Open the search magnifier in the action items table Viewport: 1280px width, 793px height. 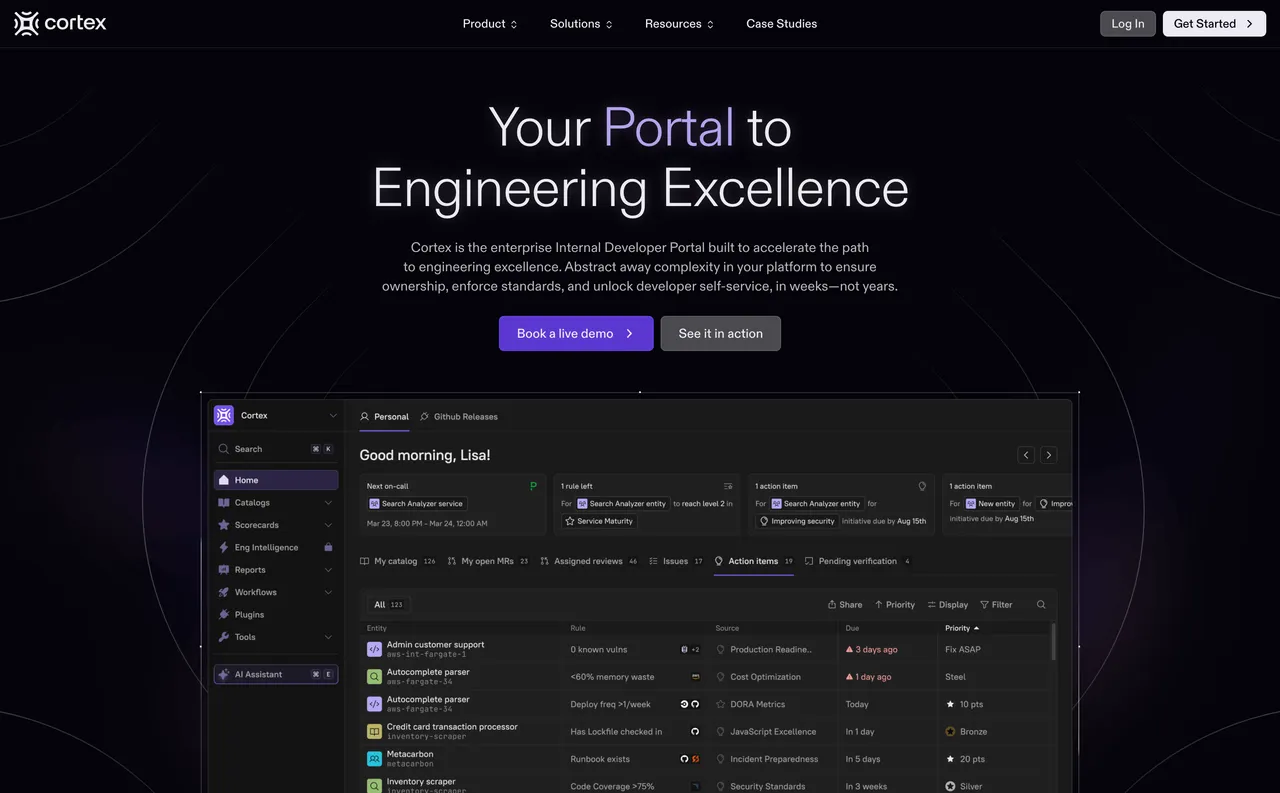1041,604
